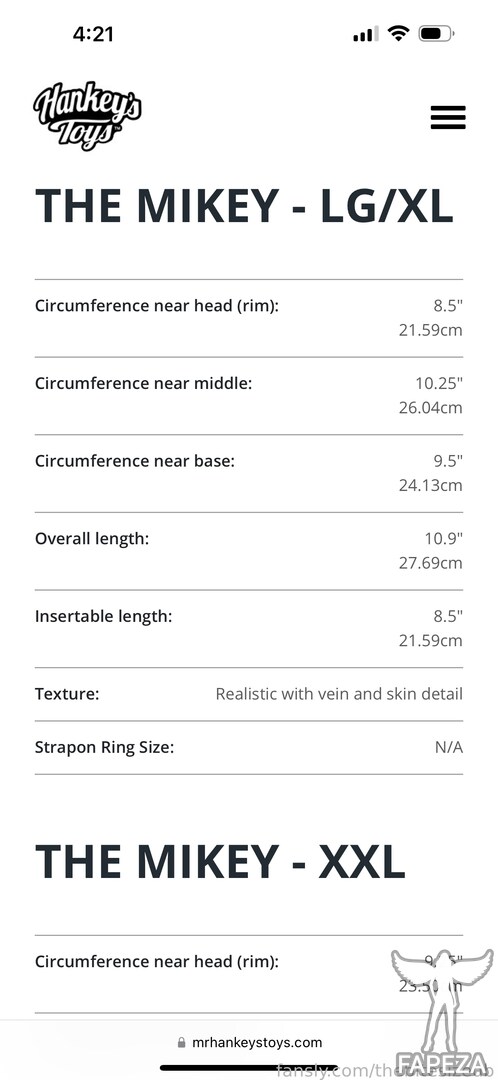This screenshot has width=498, height=1080.
Task: Tap the lock icon beside the URL
Action: click(181, 1043)
